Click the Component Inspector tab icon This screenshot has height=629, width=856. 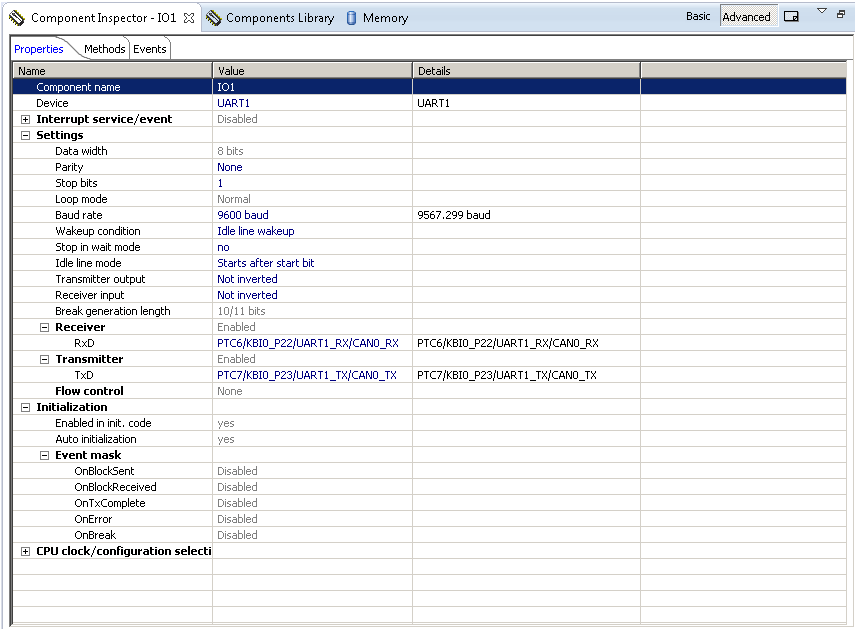click(x=17, y=18)
